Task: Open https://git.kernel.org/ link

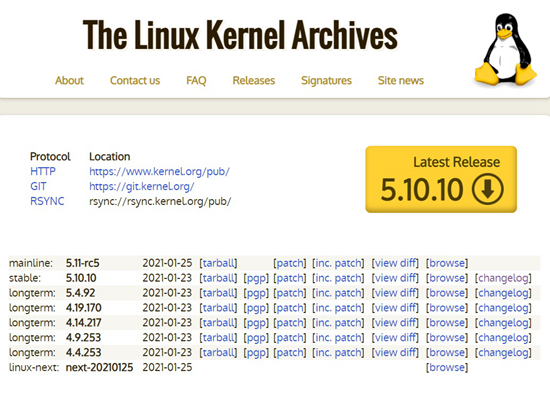Action: 141,186
